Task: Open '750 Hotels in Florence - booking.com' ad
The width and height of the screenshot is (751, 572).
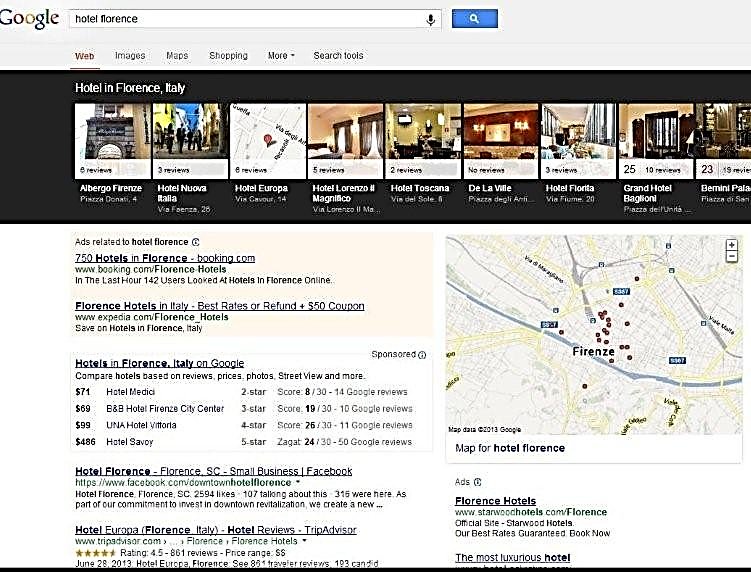Action: pos(165,258)
